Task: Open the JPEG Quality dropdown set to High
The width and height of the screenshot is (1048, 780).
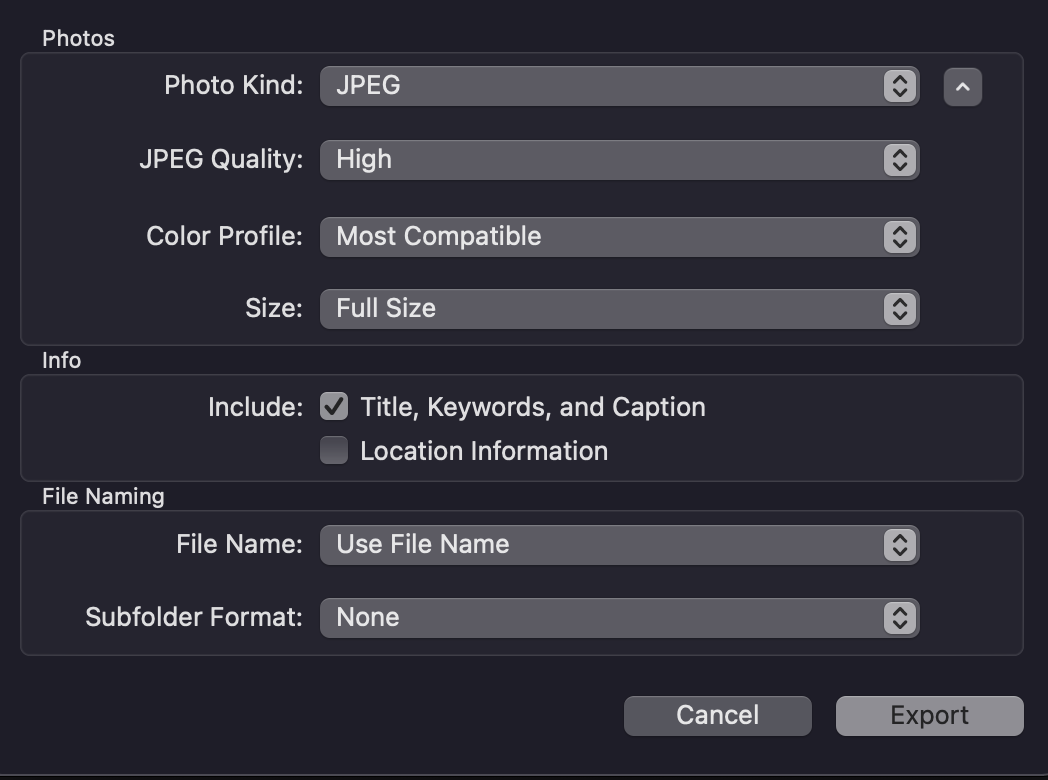Action: (600, 160)
